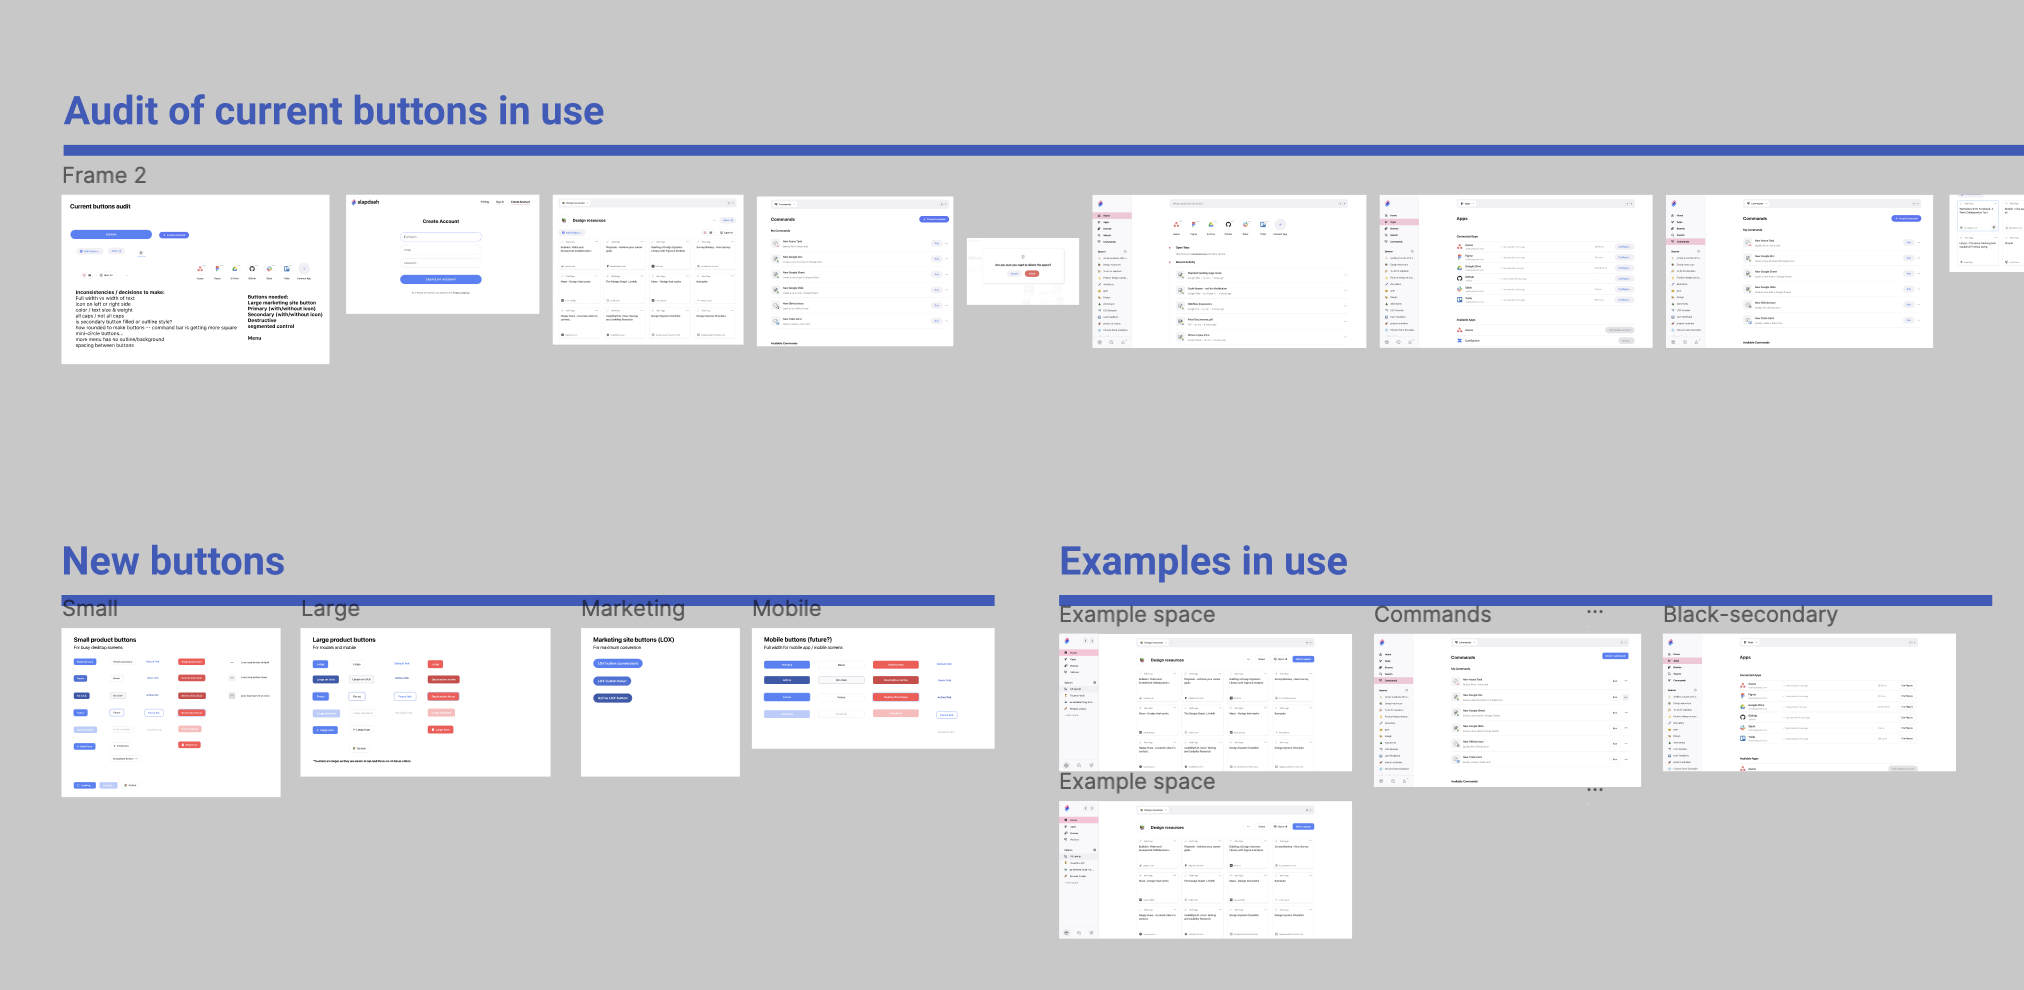Click the Asana icon in Current buttons audit
This screenshot has height=990, width=2024.
(199, 269)
